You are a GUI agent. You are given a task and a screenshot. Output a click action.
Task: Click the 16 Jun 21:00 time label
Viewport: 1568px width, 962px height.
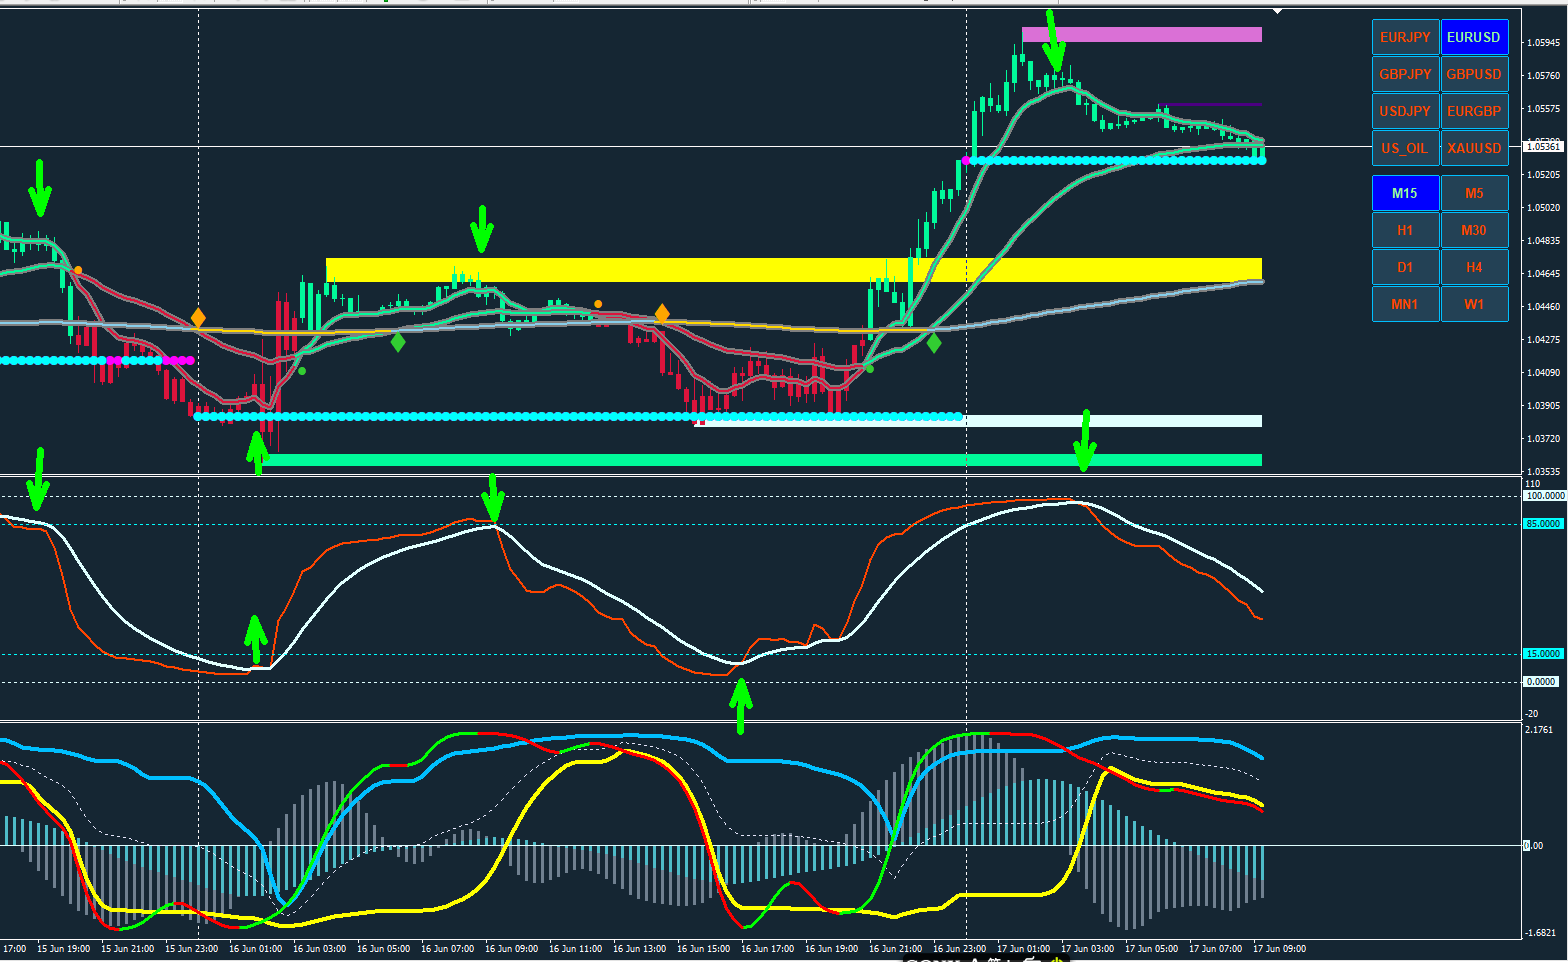pos(895,949)
